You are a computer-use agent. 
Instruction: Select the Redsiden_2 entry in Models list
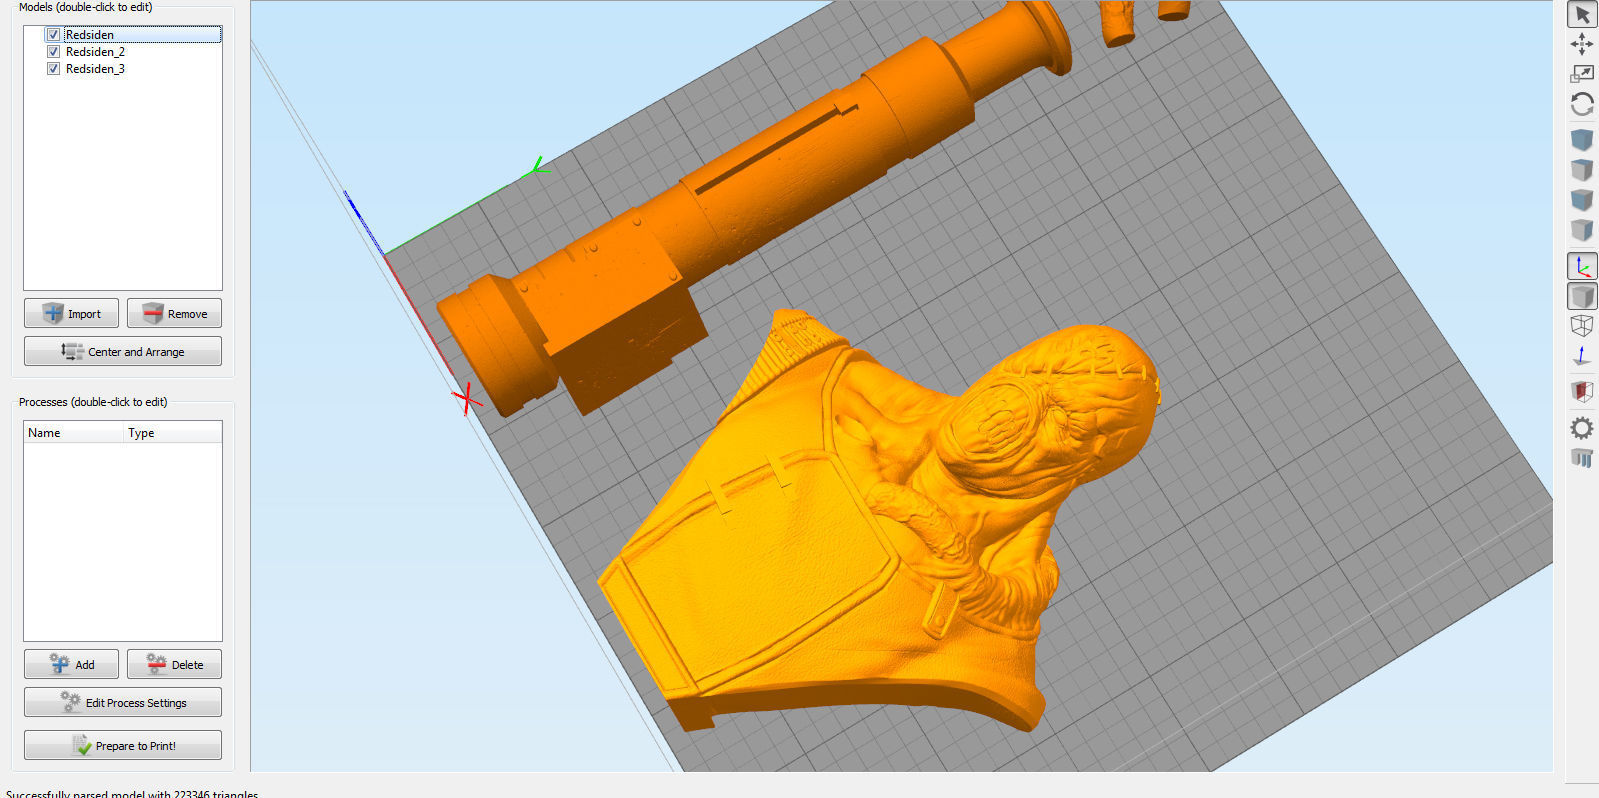95,52
